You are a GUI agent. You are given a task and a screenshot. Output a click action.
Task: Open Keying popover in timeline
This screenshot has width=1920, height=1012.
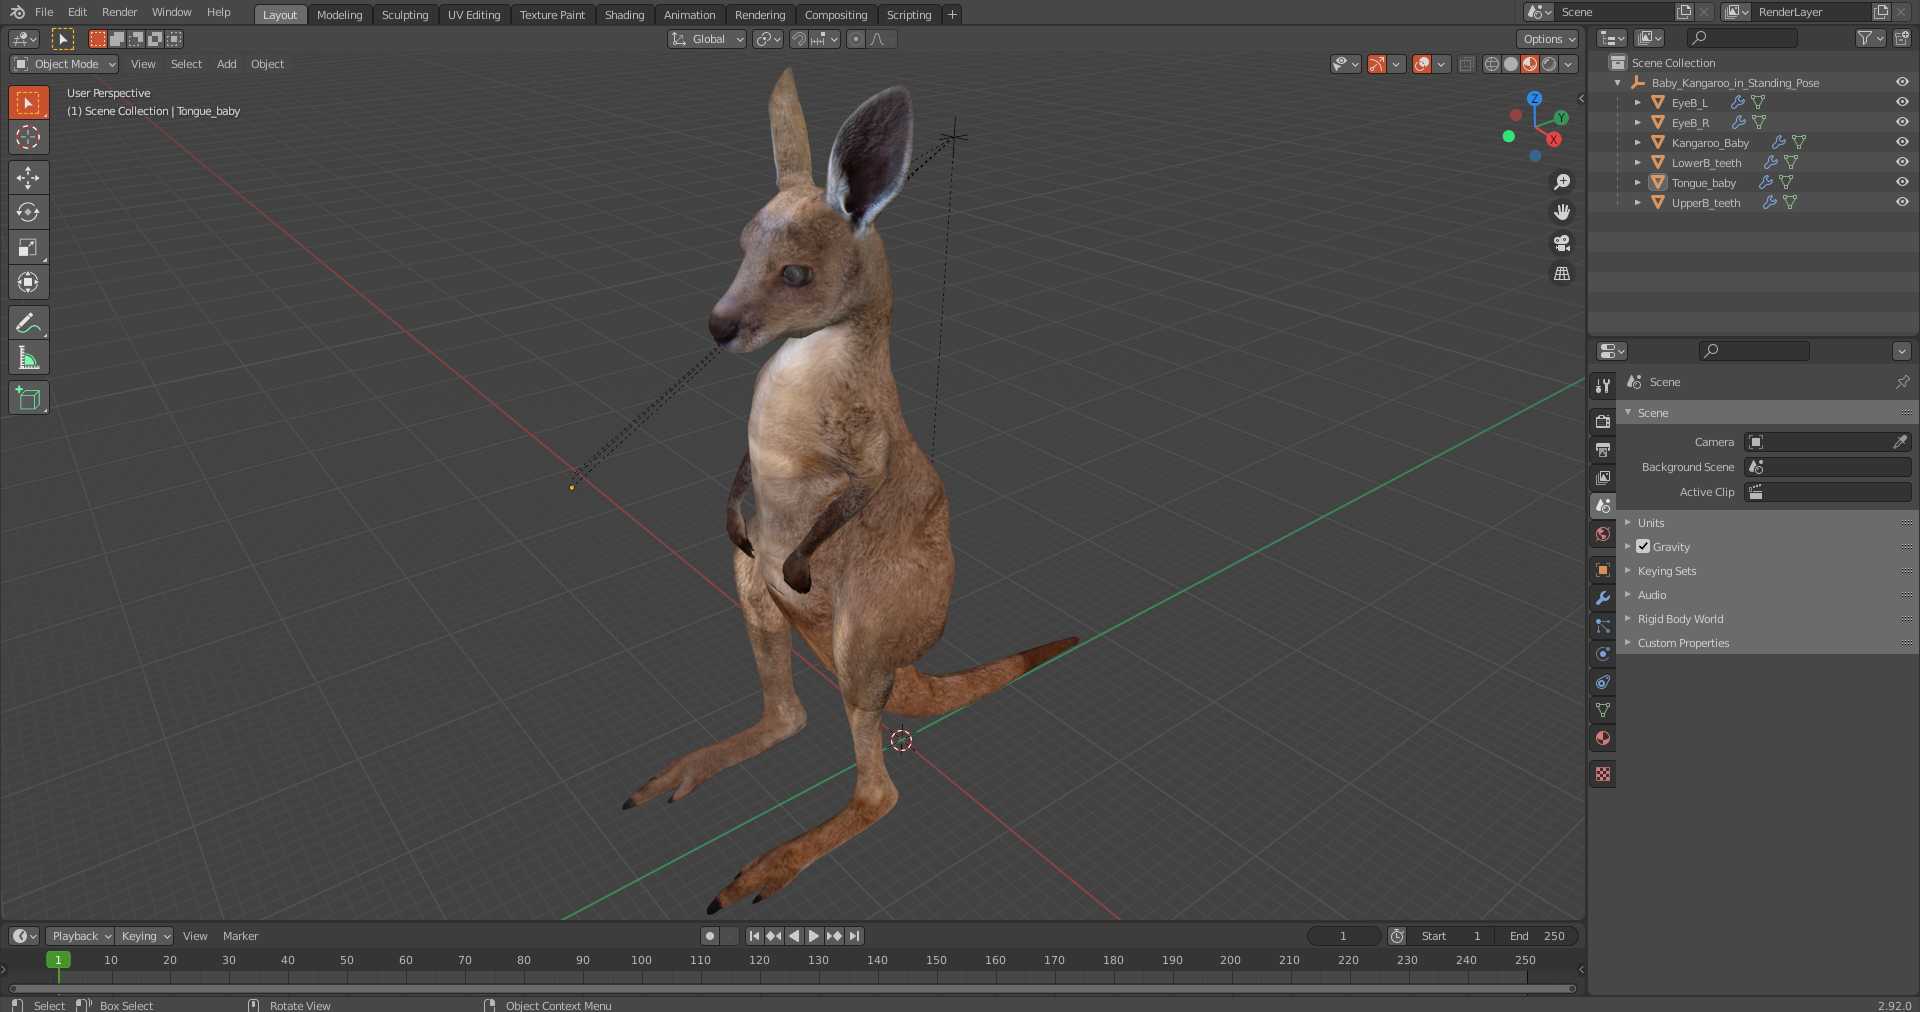pos(145,936)
